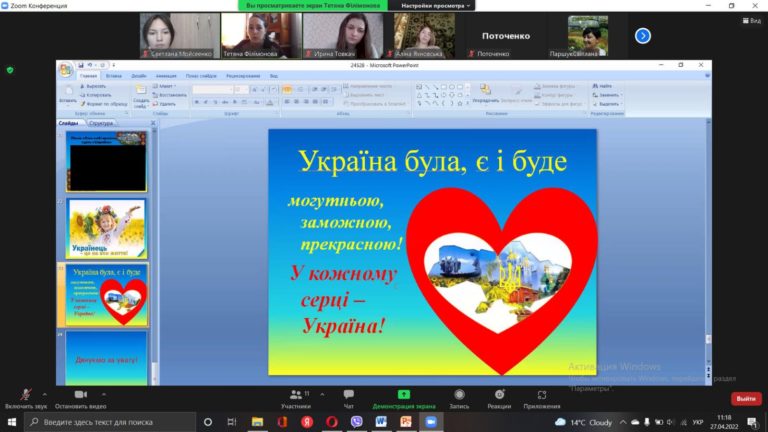Unmute microphone with Включить звук

pyautogui.click(x=26, y=395)
